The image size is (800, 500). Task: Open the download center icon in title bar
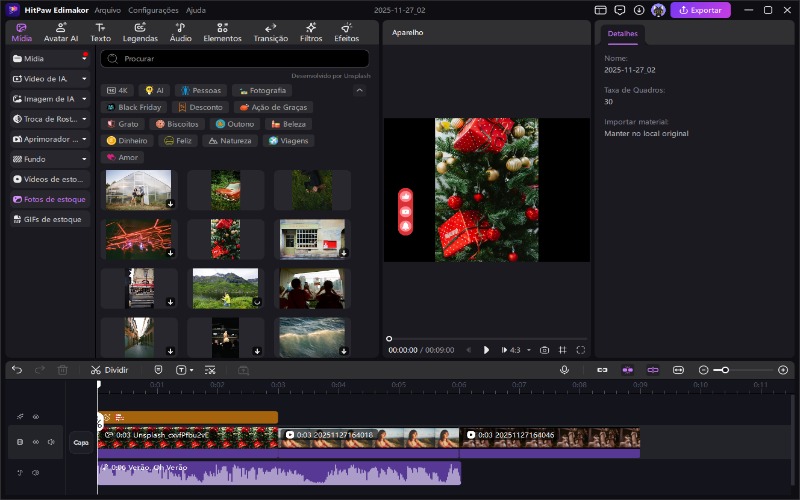coord(639,10)
